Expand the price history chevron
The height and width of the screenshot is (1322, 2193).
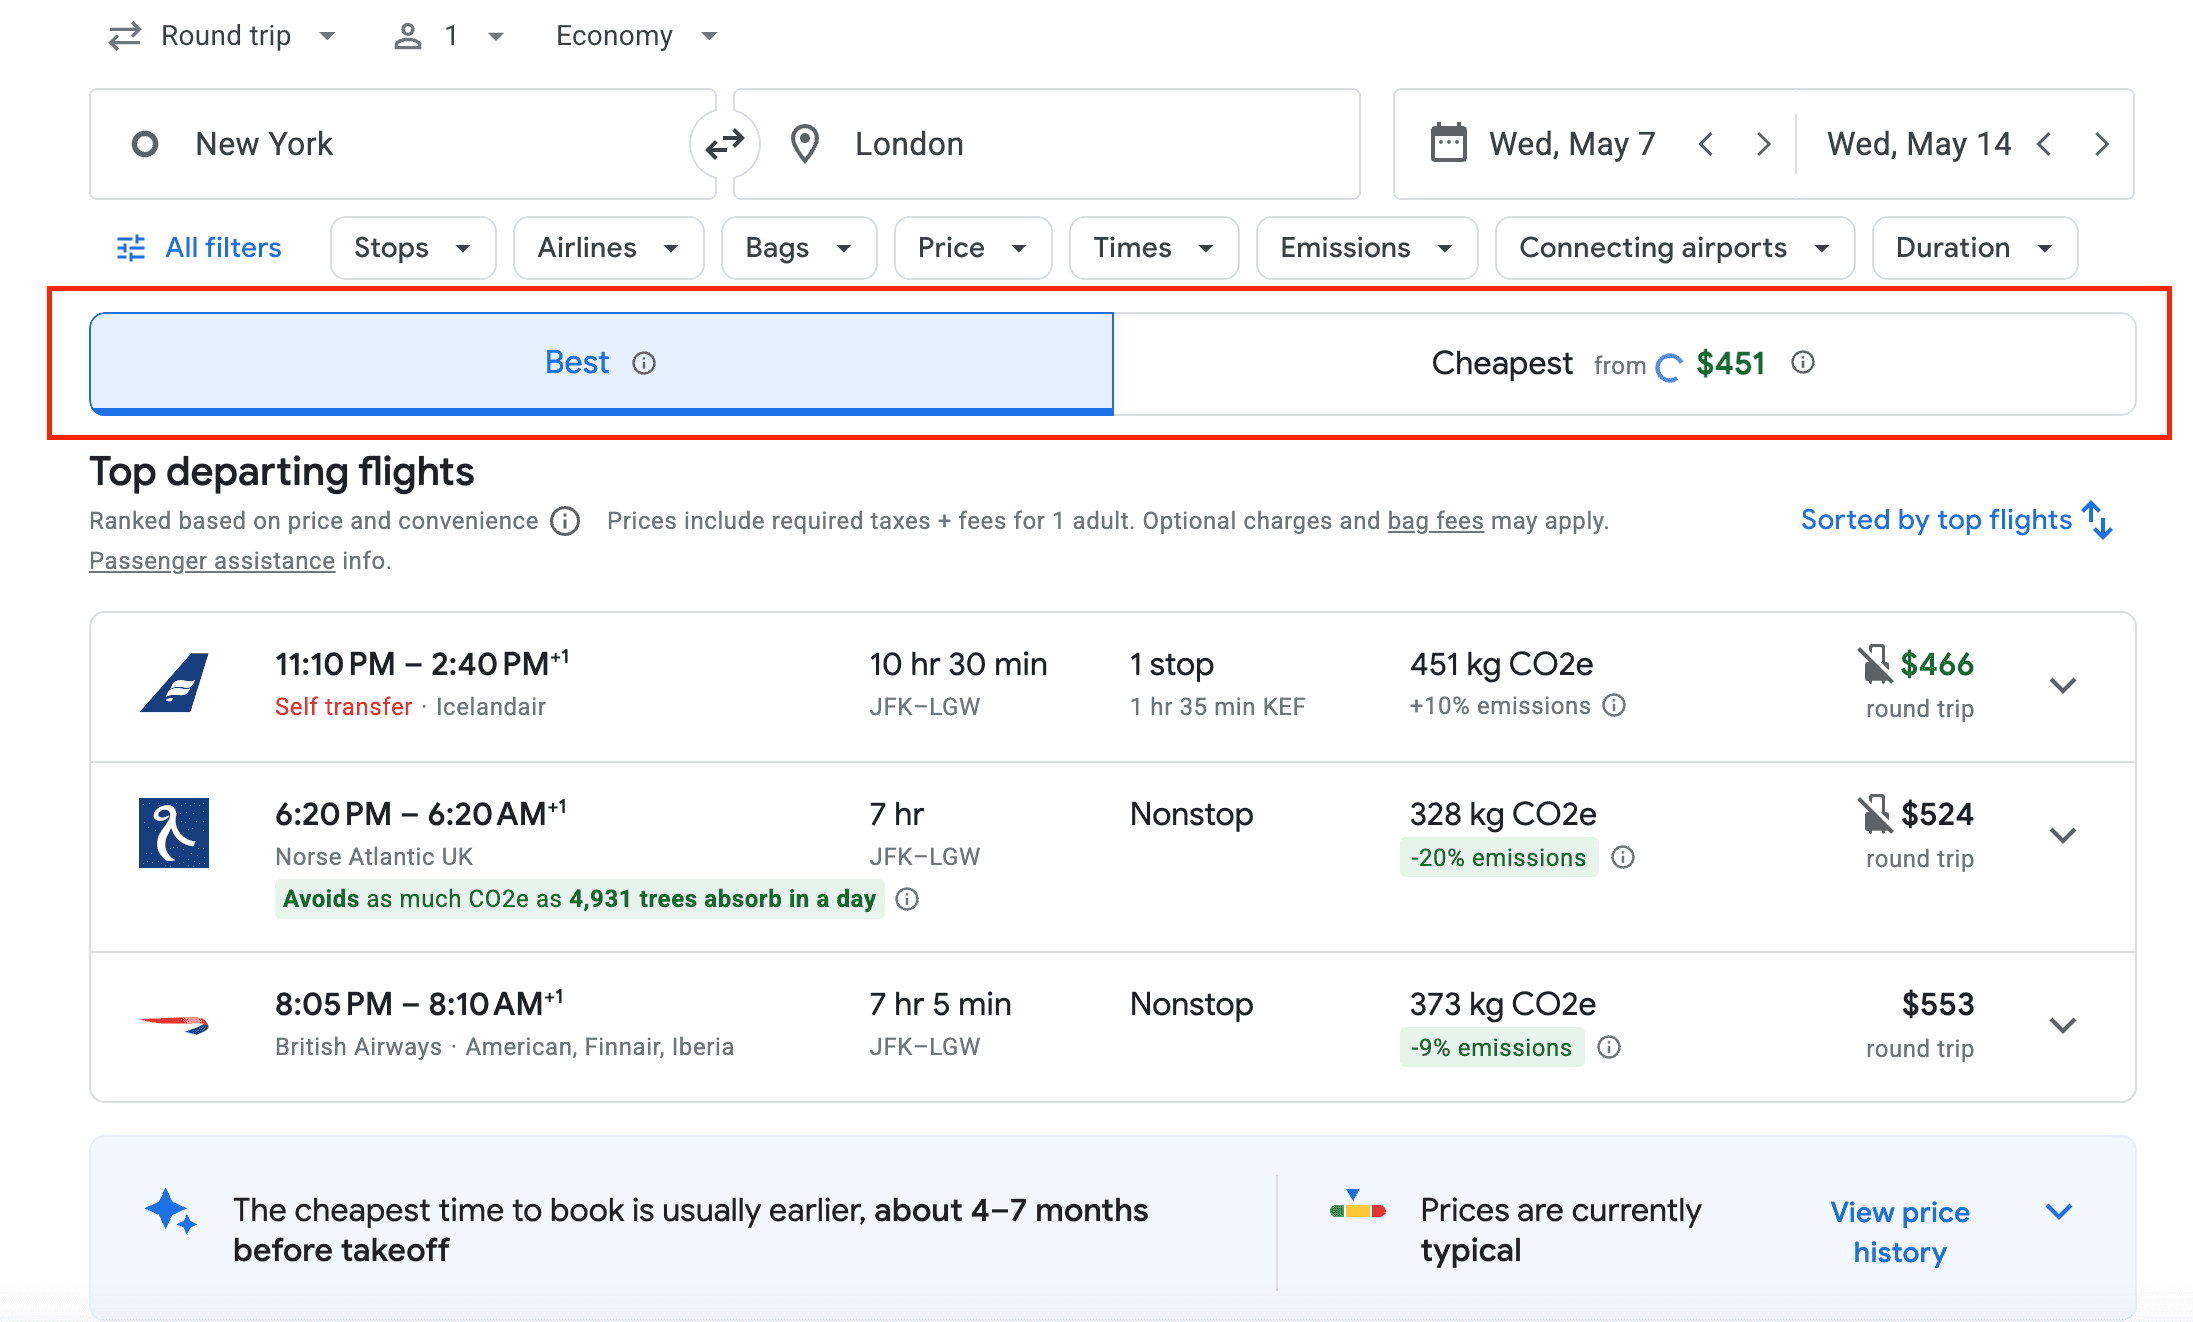point(2059,1211)
